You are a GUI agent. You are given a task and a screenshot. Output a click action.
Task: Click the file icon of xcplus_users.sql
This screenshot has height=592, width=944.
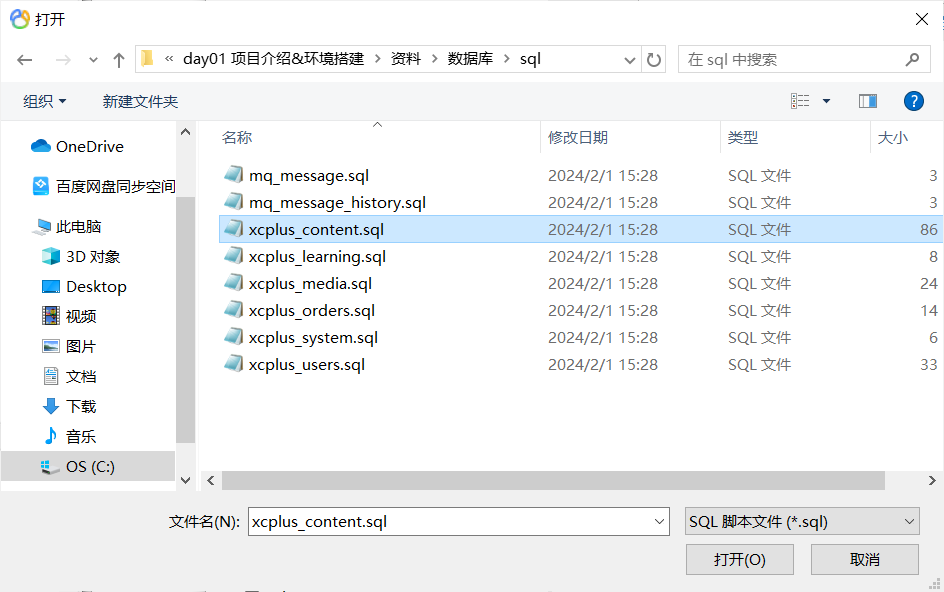pyautogui.click(x=234, y=364)
